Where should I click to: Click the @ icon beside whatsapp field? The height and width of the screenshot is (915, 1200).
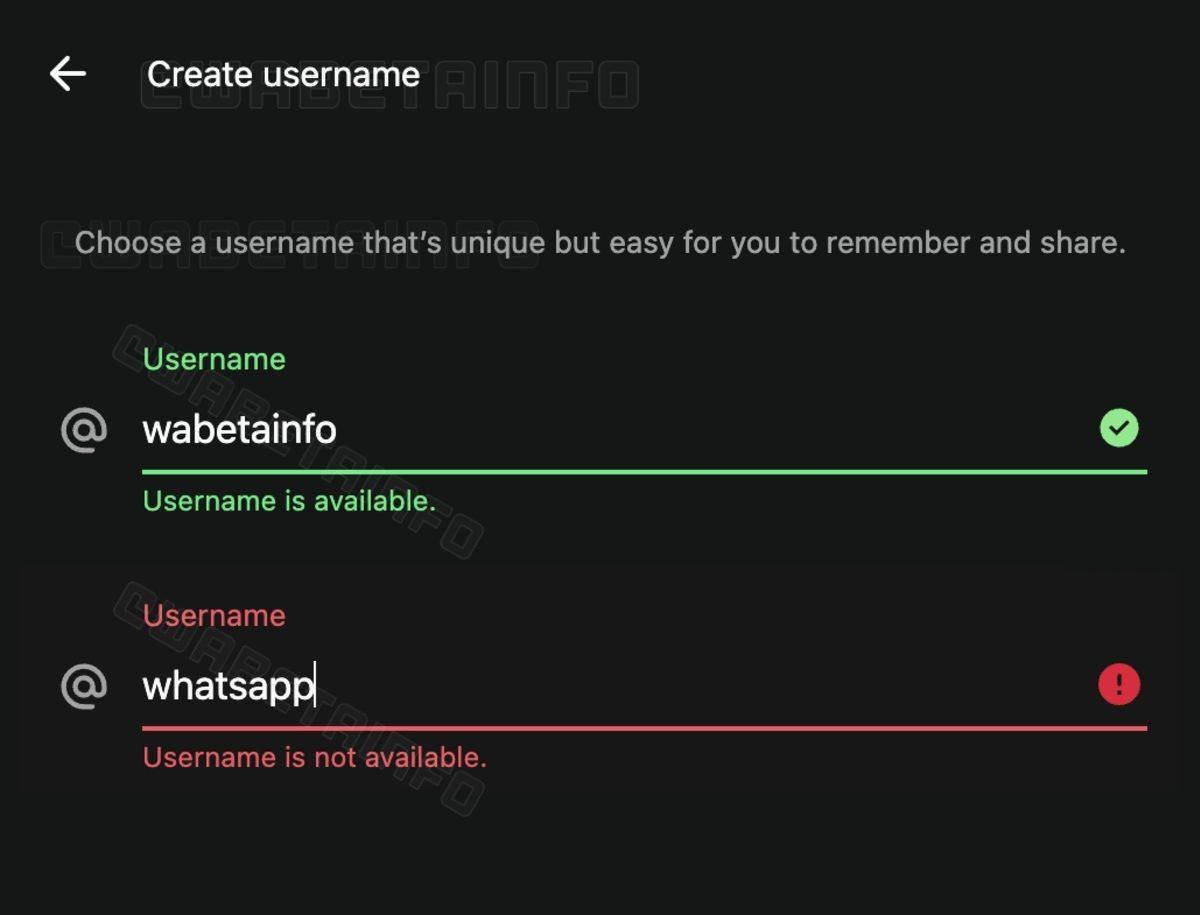pyautogui.click(x=86, y=686)
